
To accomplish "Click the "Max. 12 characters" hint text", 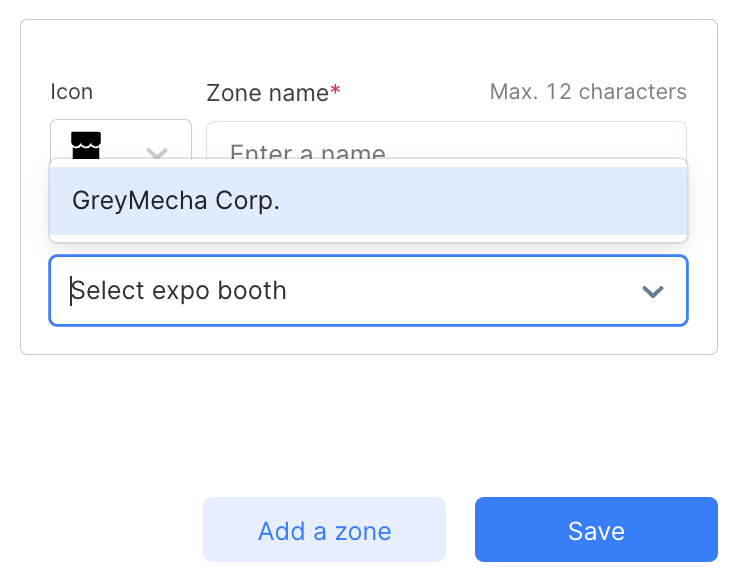I will click(x=588, y=92).
